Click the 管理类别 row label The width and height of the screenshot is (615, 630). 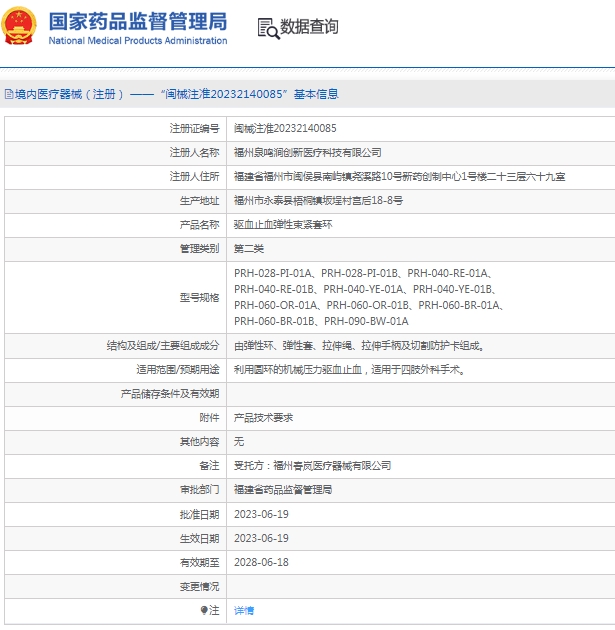[200, 249]
